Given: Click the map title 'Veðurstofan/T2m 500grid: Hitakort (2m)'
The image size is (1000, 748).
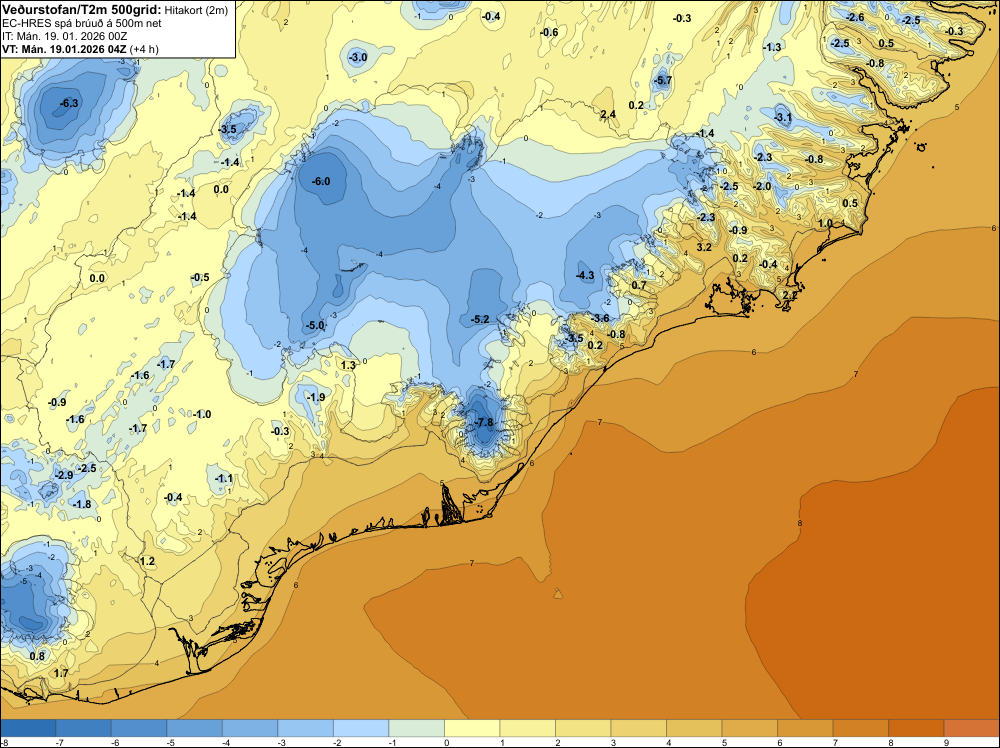Looking at the screenshot, I should (x=115, y=10).
